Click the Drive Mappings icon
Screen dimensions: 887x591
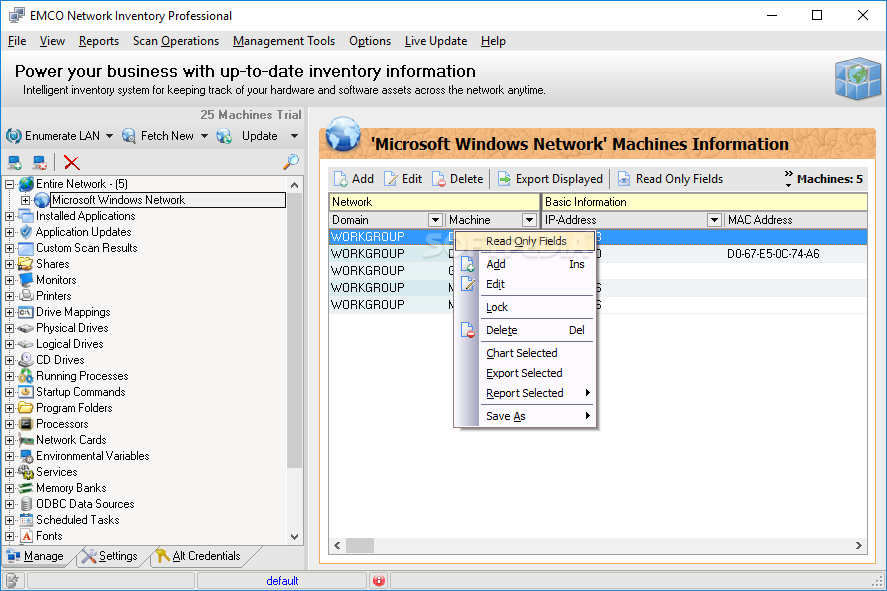26,312
